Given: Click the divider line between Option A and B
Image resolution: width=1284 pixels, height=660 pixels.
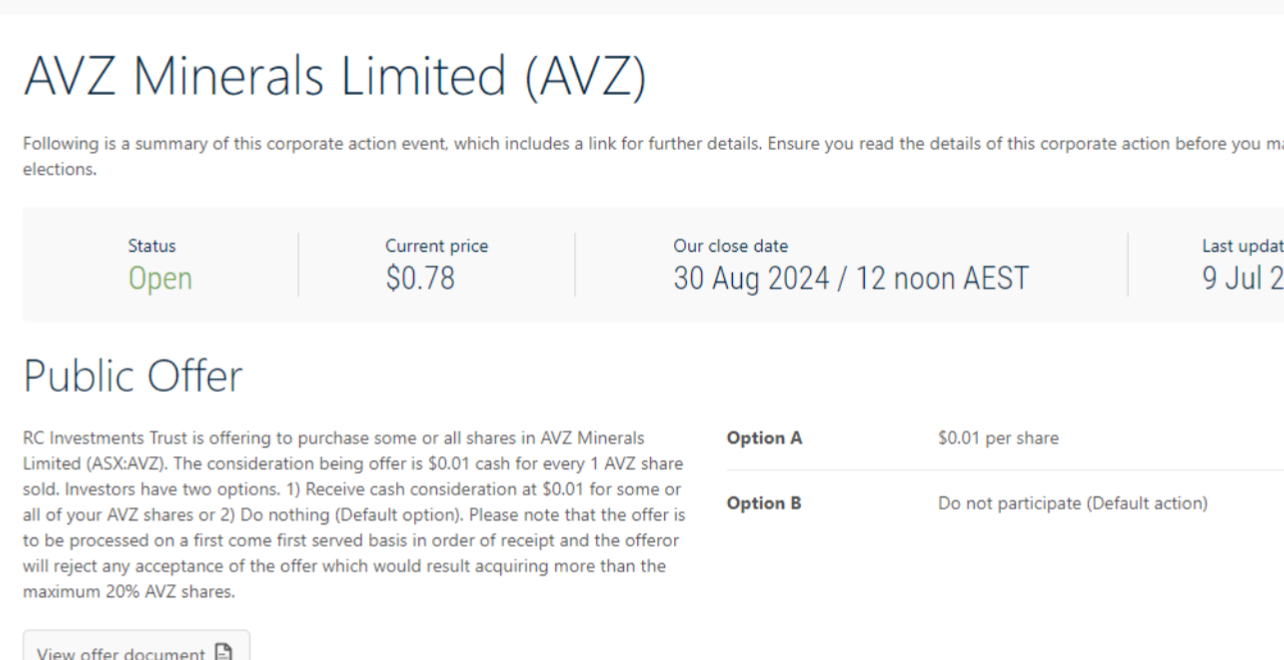Looking at the screenshot, I should [1000, 470].
